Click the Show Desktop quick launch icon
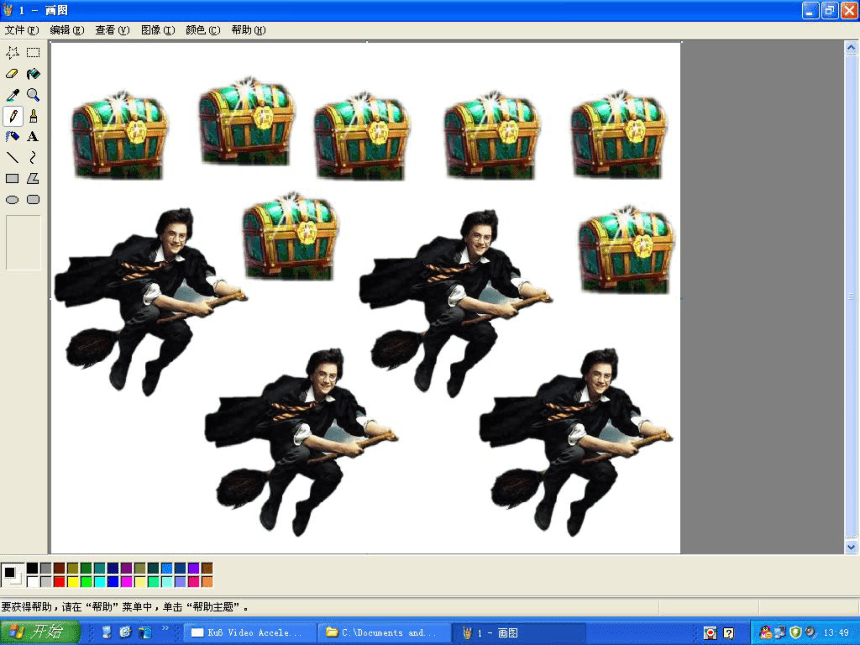 (x=107, y=632)
